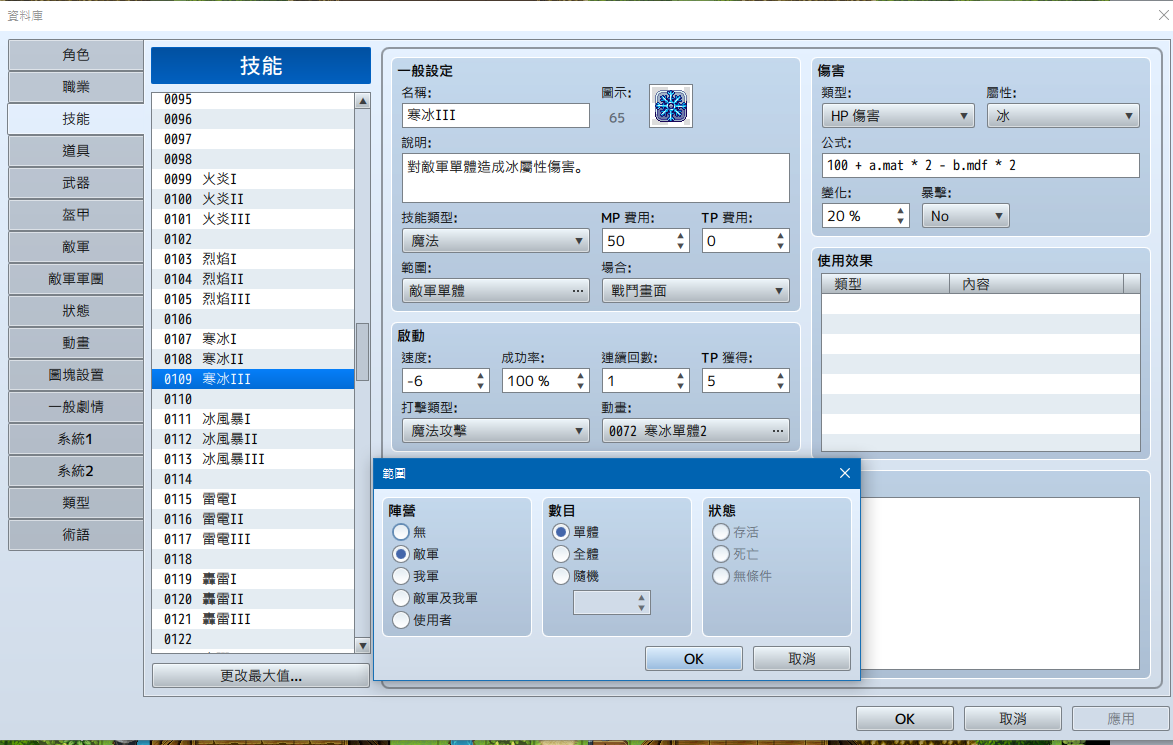
Task: Select the 無 faction radio button
Action: click(401, 532)
